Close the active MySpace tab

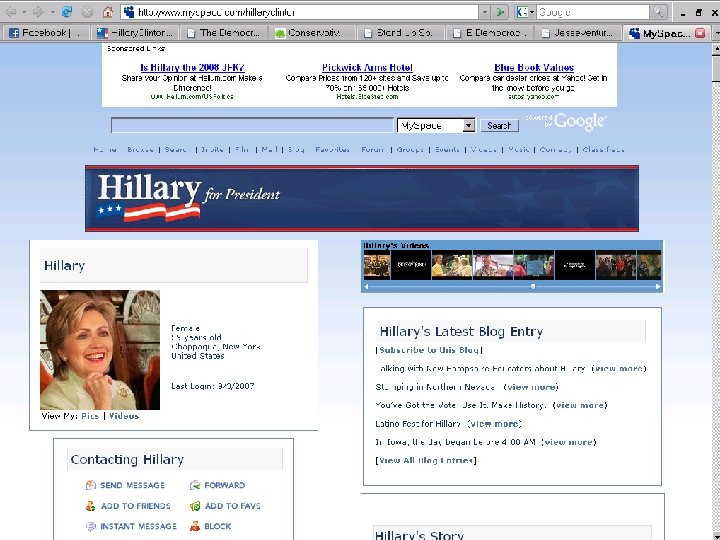tap(700, 33)
